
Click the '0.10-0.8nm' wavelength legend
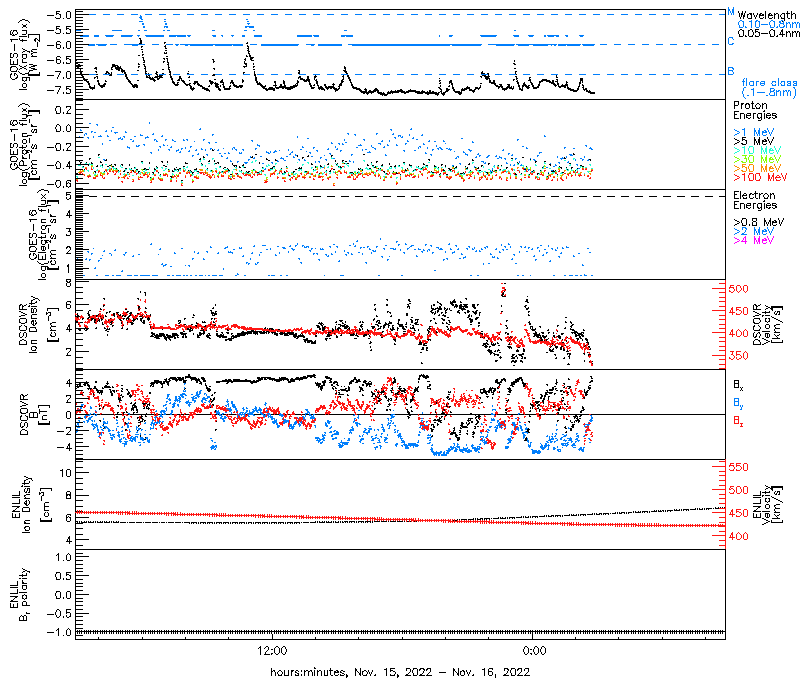(768, 24)
